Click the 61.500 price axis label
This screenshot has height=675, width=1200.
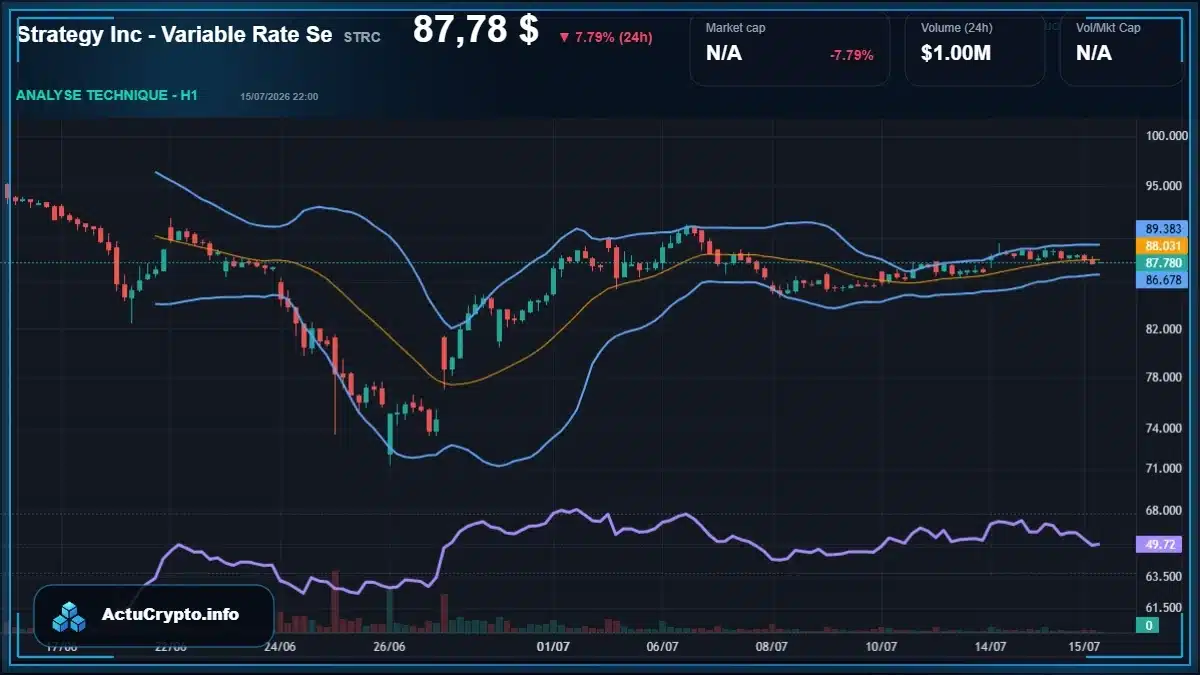click(x=1164, y=608)
